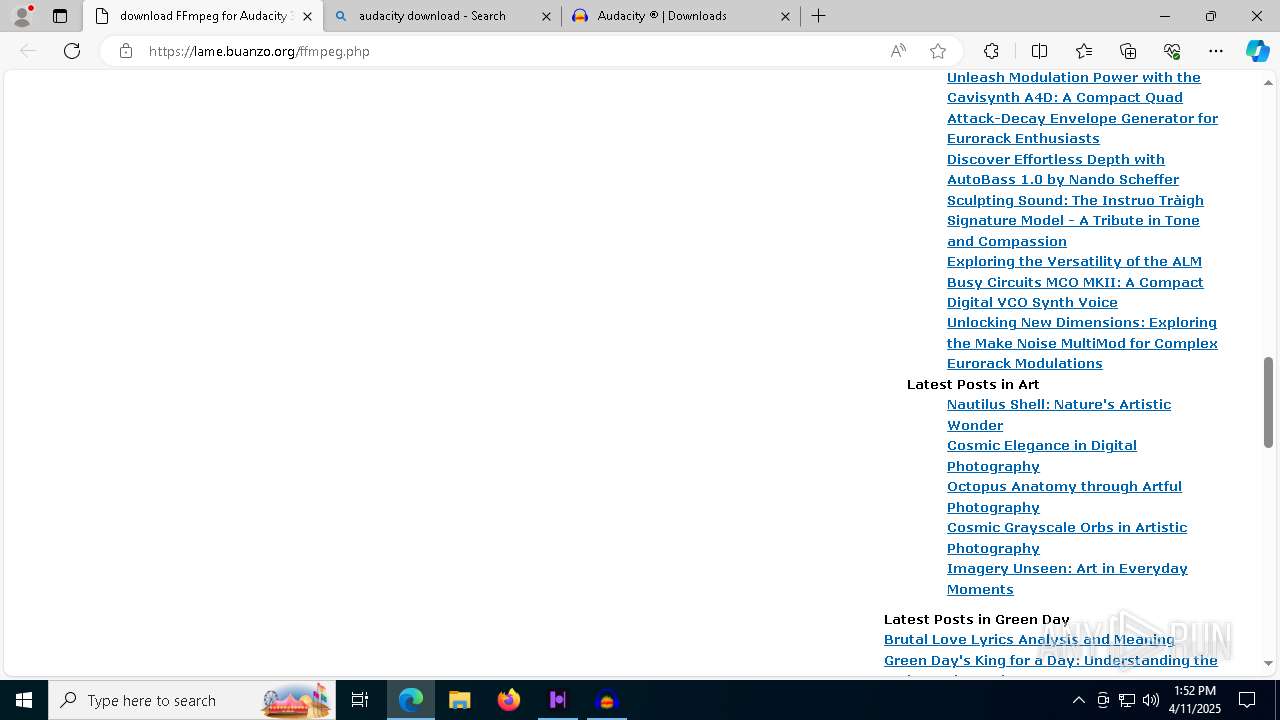Click the page vertical scrollbar thumb

click(x=1268, y=402)
